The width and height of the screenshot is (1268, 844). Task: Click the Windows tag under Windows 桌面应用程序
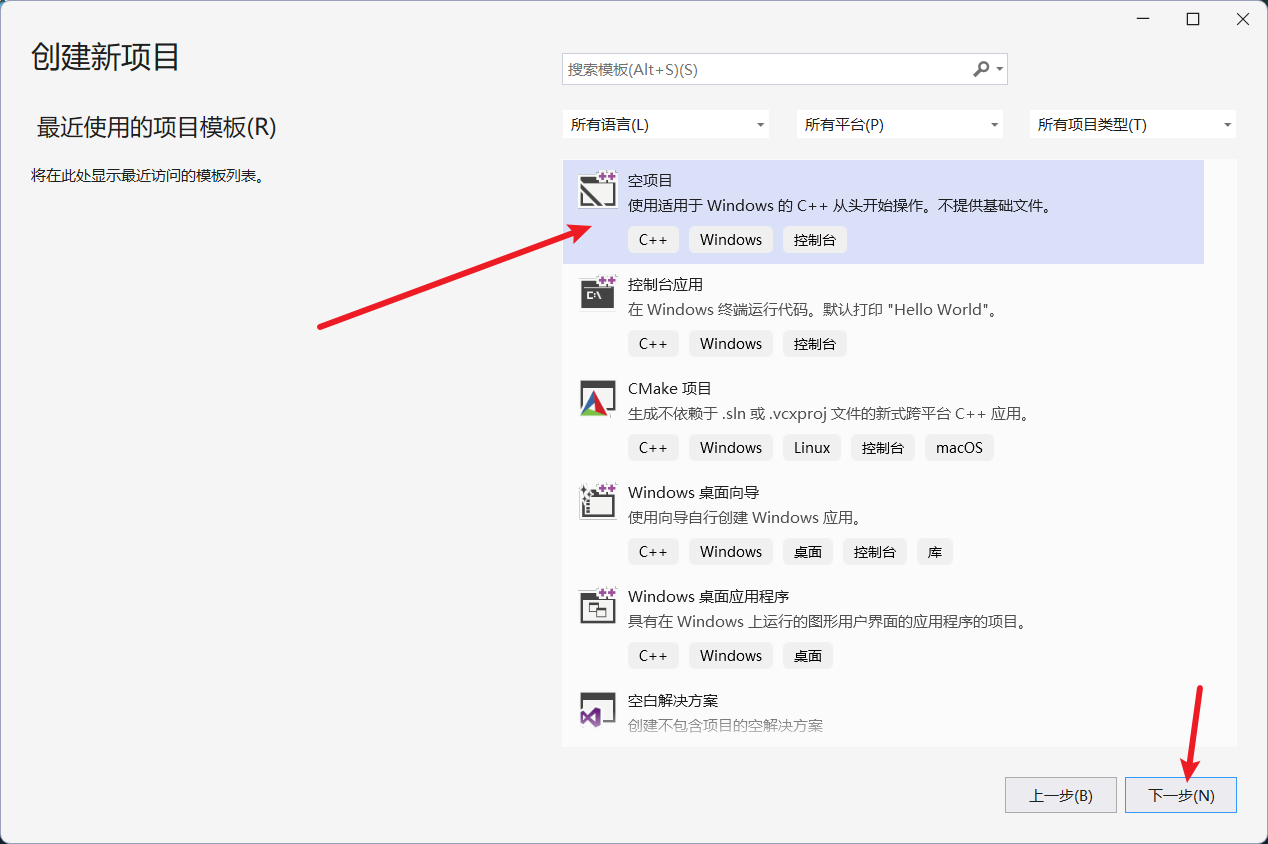coord(731,656)
